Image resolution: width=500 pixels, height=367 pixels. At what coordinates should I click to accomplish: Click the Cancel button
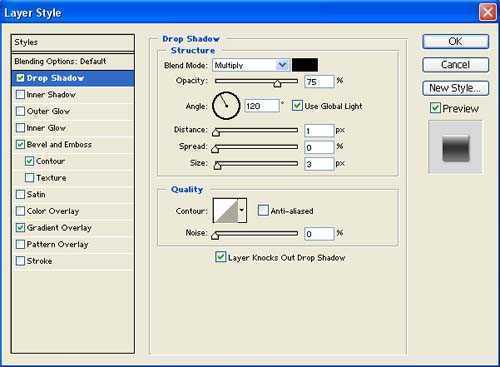click(455, 65)
